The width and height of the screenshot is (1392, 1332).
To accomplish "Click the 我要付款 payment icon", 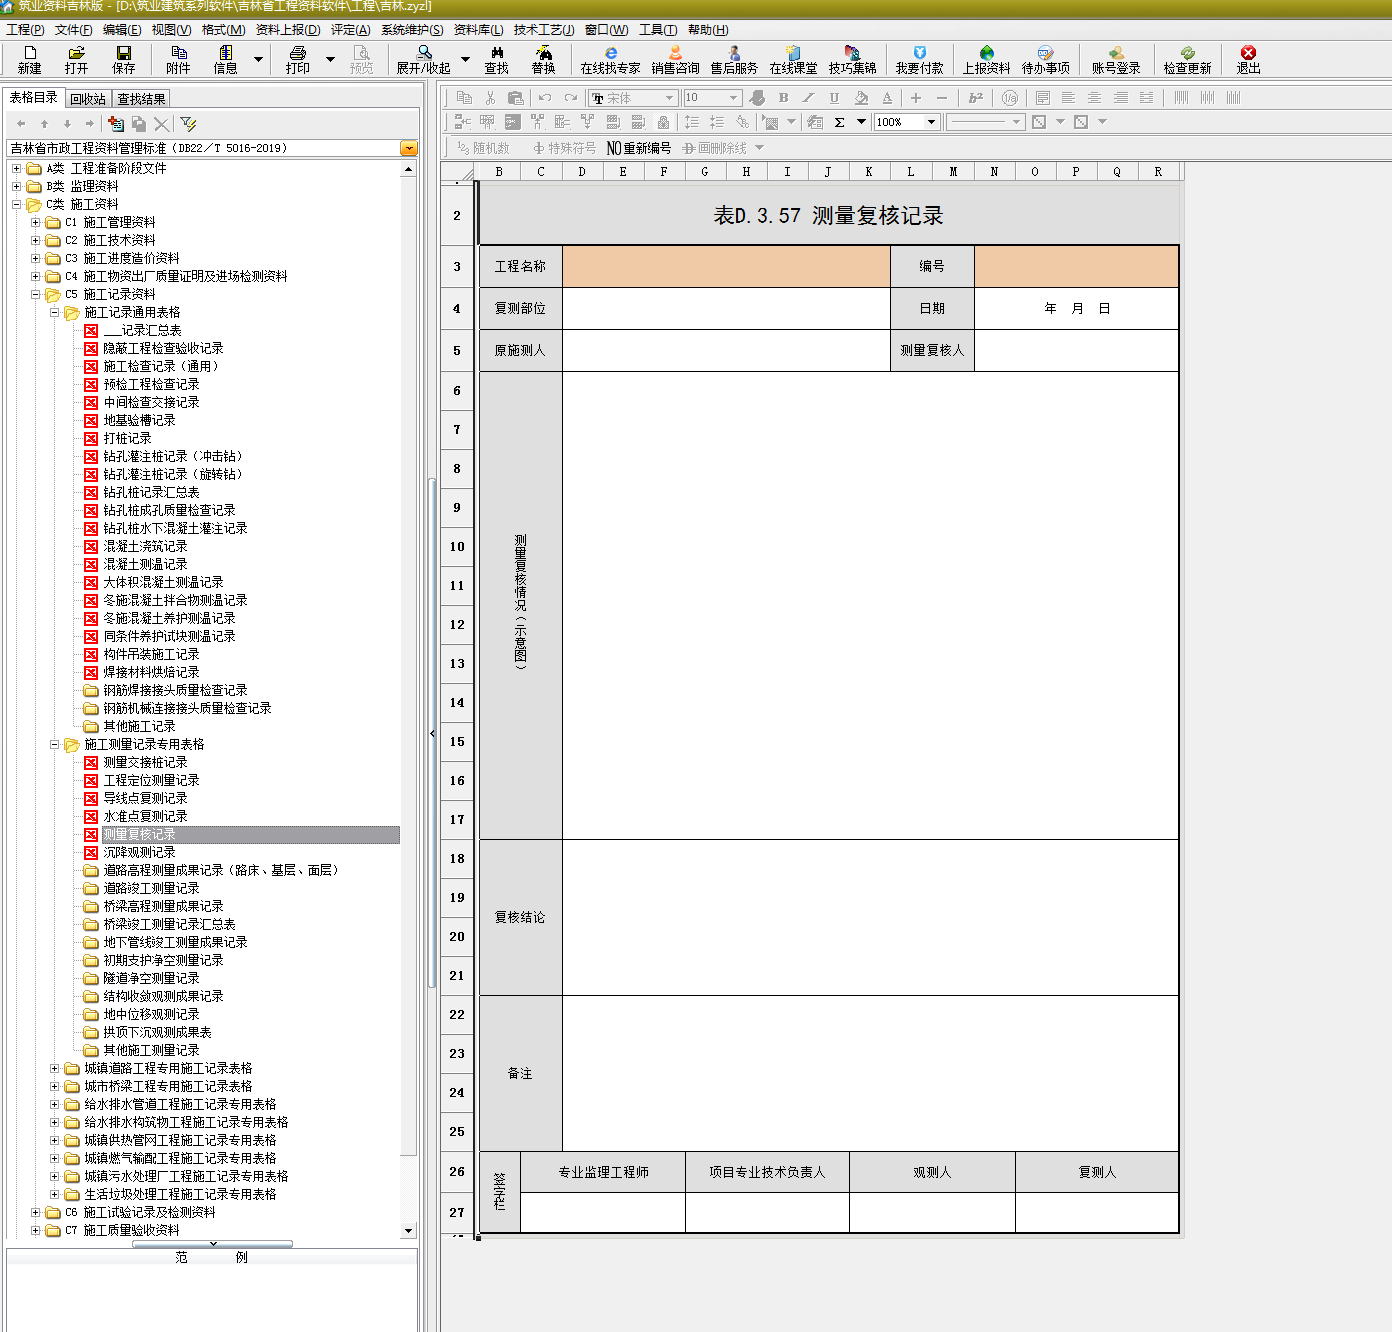I will tap(920, 59).
